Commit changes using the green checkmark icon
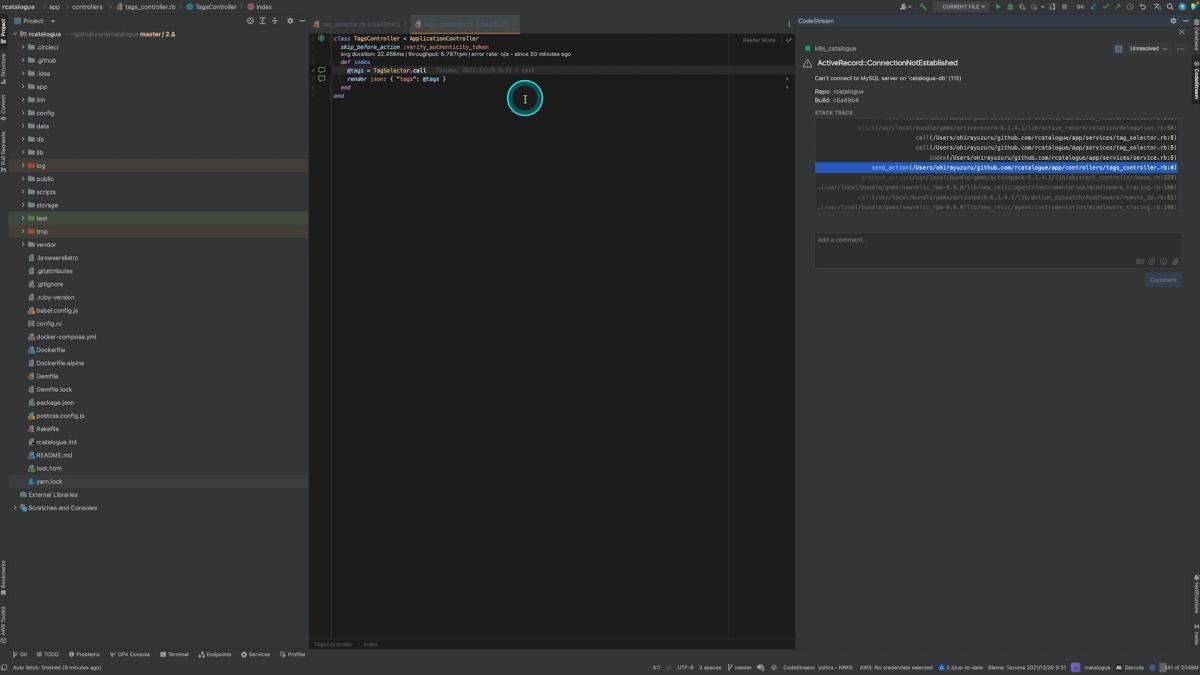The width and height of the screenshot is (1200, 675). pyautogui.click(x=1105, y=7)
